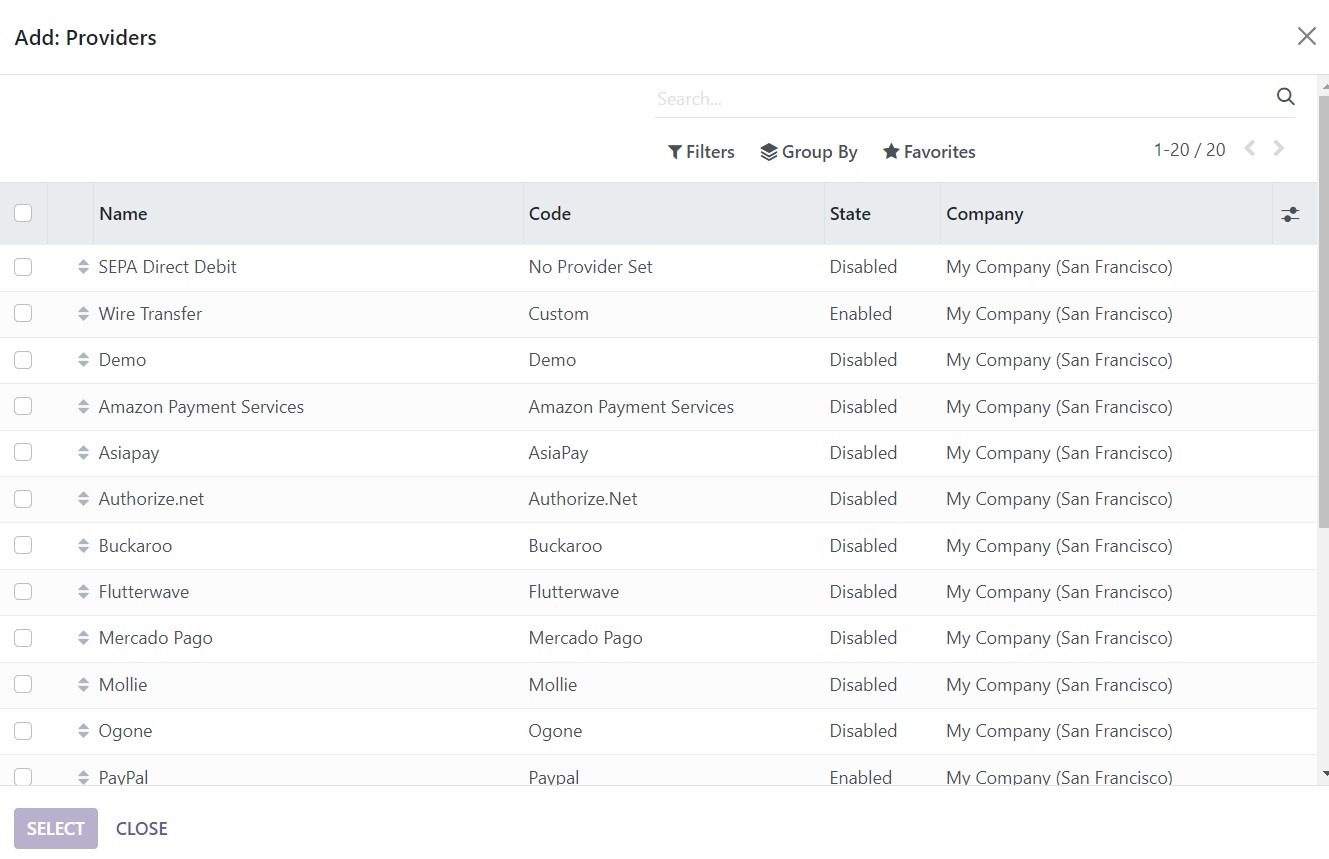Click the Disabled state for Mollie
This screenshot has height=859, width=1329.
click(x=863, y=685)
